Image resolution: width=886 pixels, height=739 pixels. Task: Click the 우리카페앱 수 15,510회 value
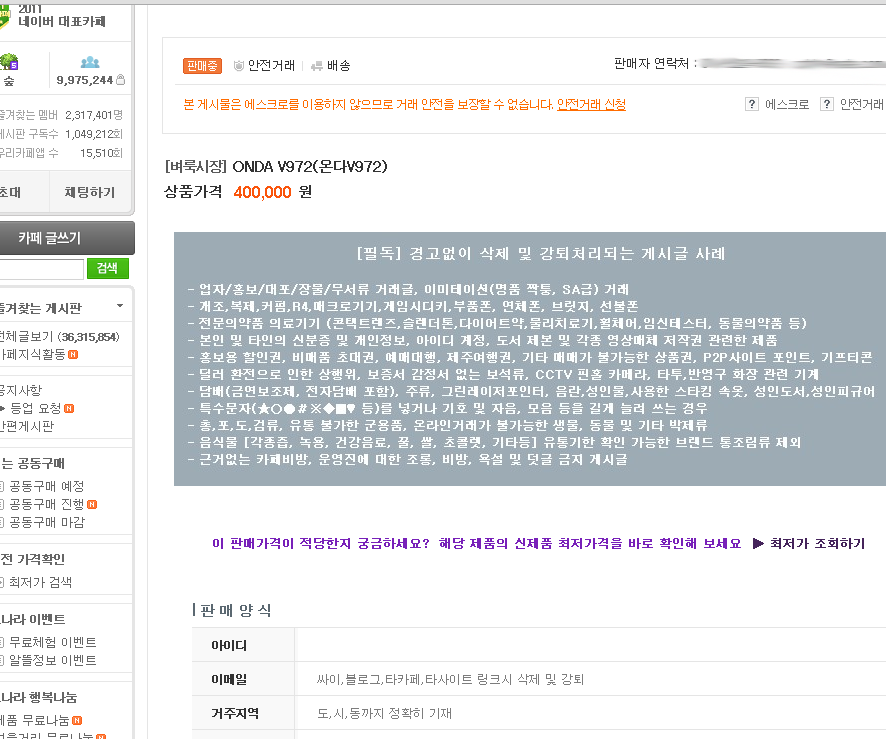101,153
